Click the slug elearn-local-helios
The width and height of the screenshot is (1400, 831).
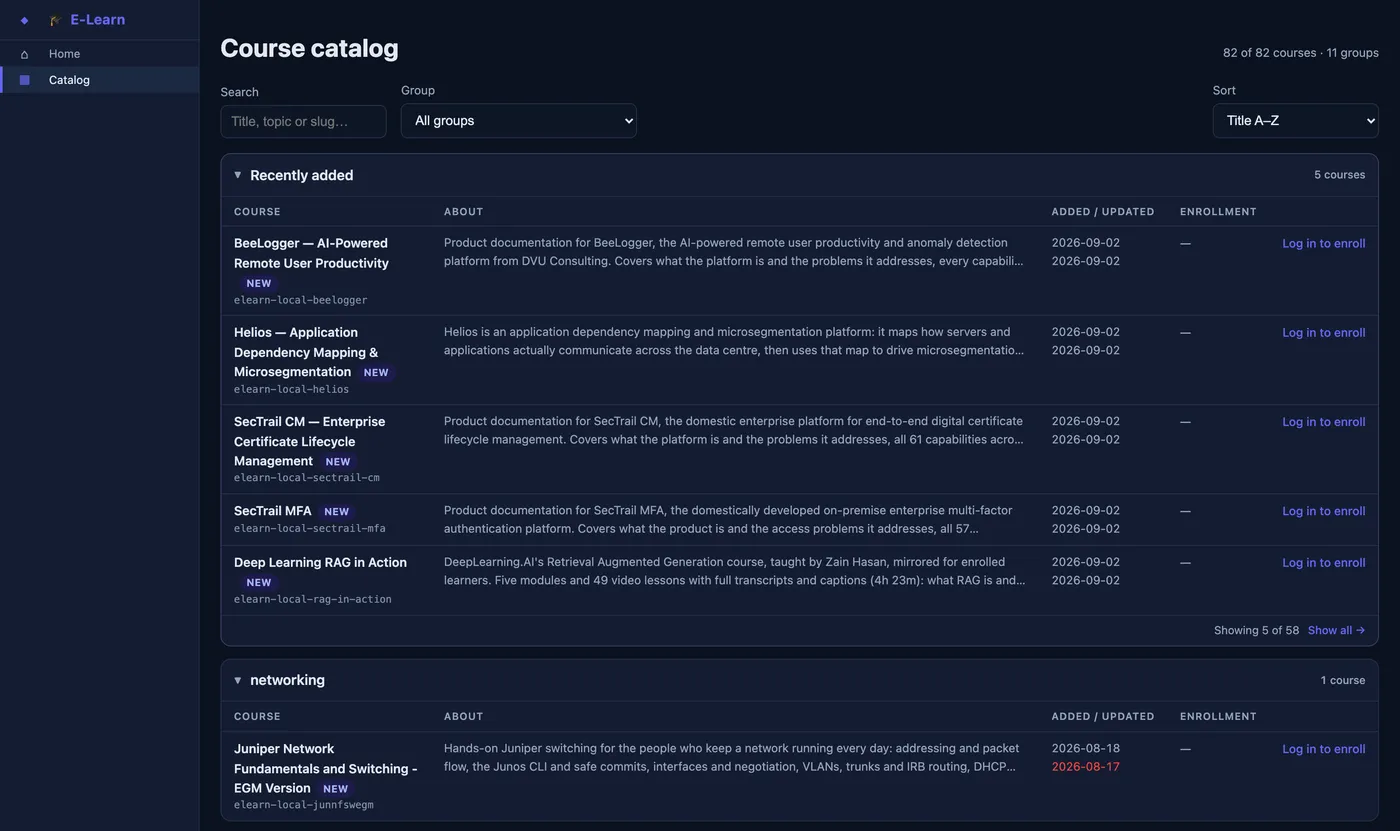coord(291,389)
